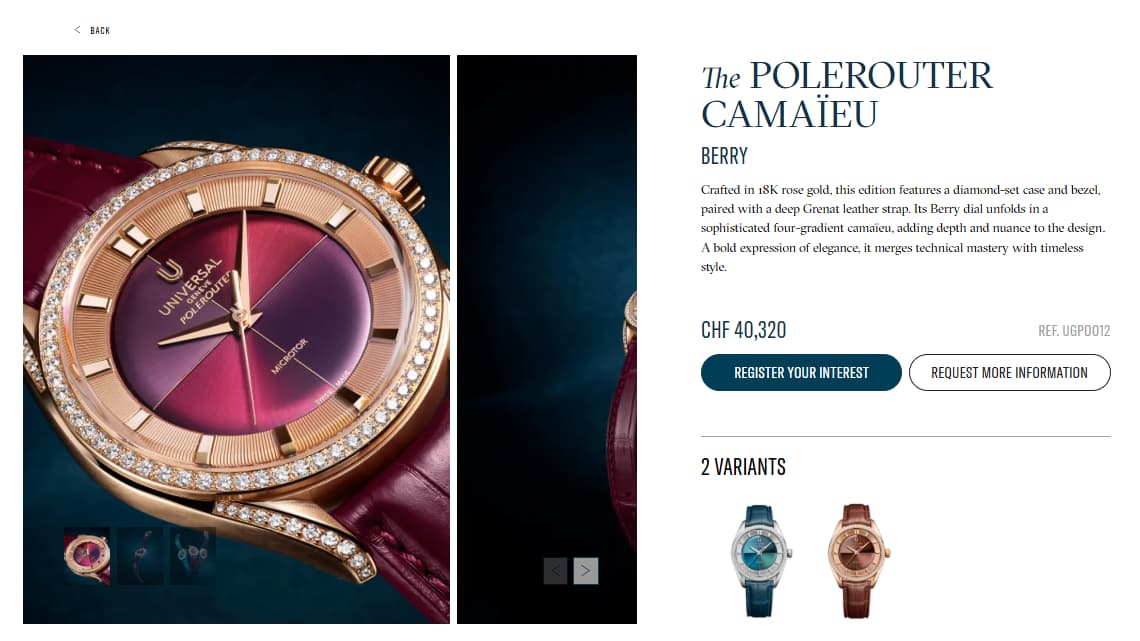Open the large berry dial watch image
Screen dimensions: 1140x641
pos(236,339)
